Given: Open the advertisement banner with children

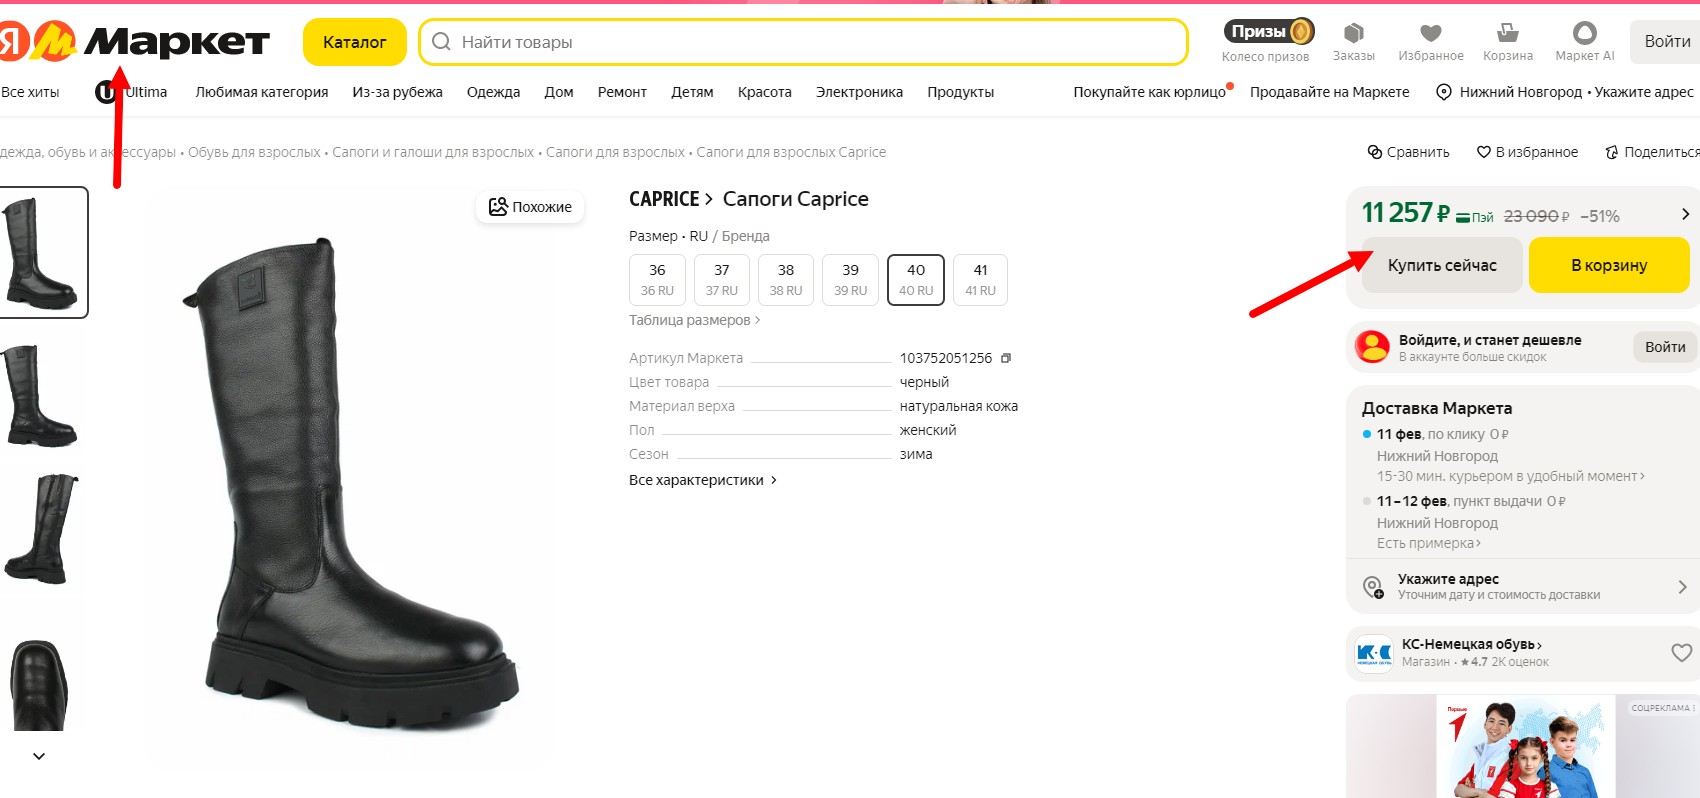Looking at the screenshot, I should 1523,746.
